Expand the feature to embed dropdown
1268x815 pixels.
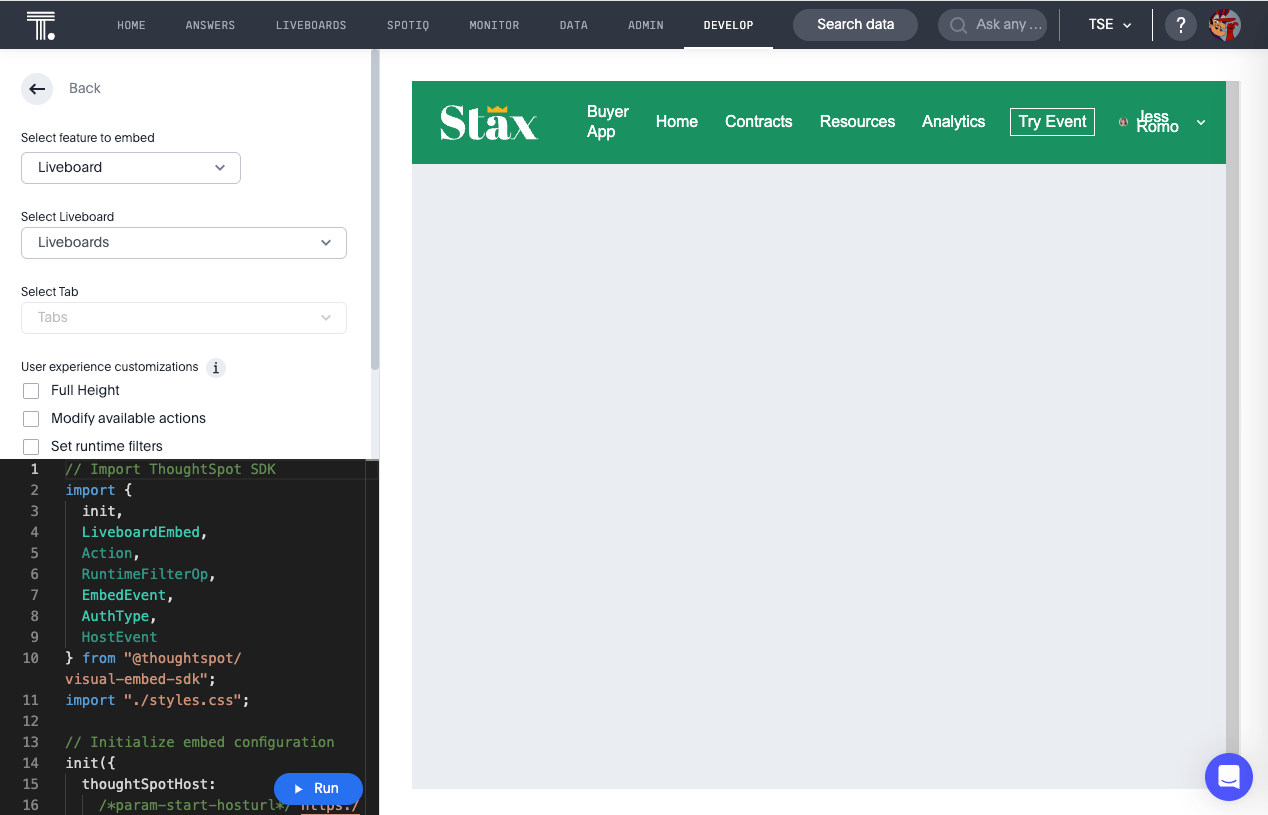click(x=130, y=167)
